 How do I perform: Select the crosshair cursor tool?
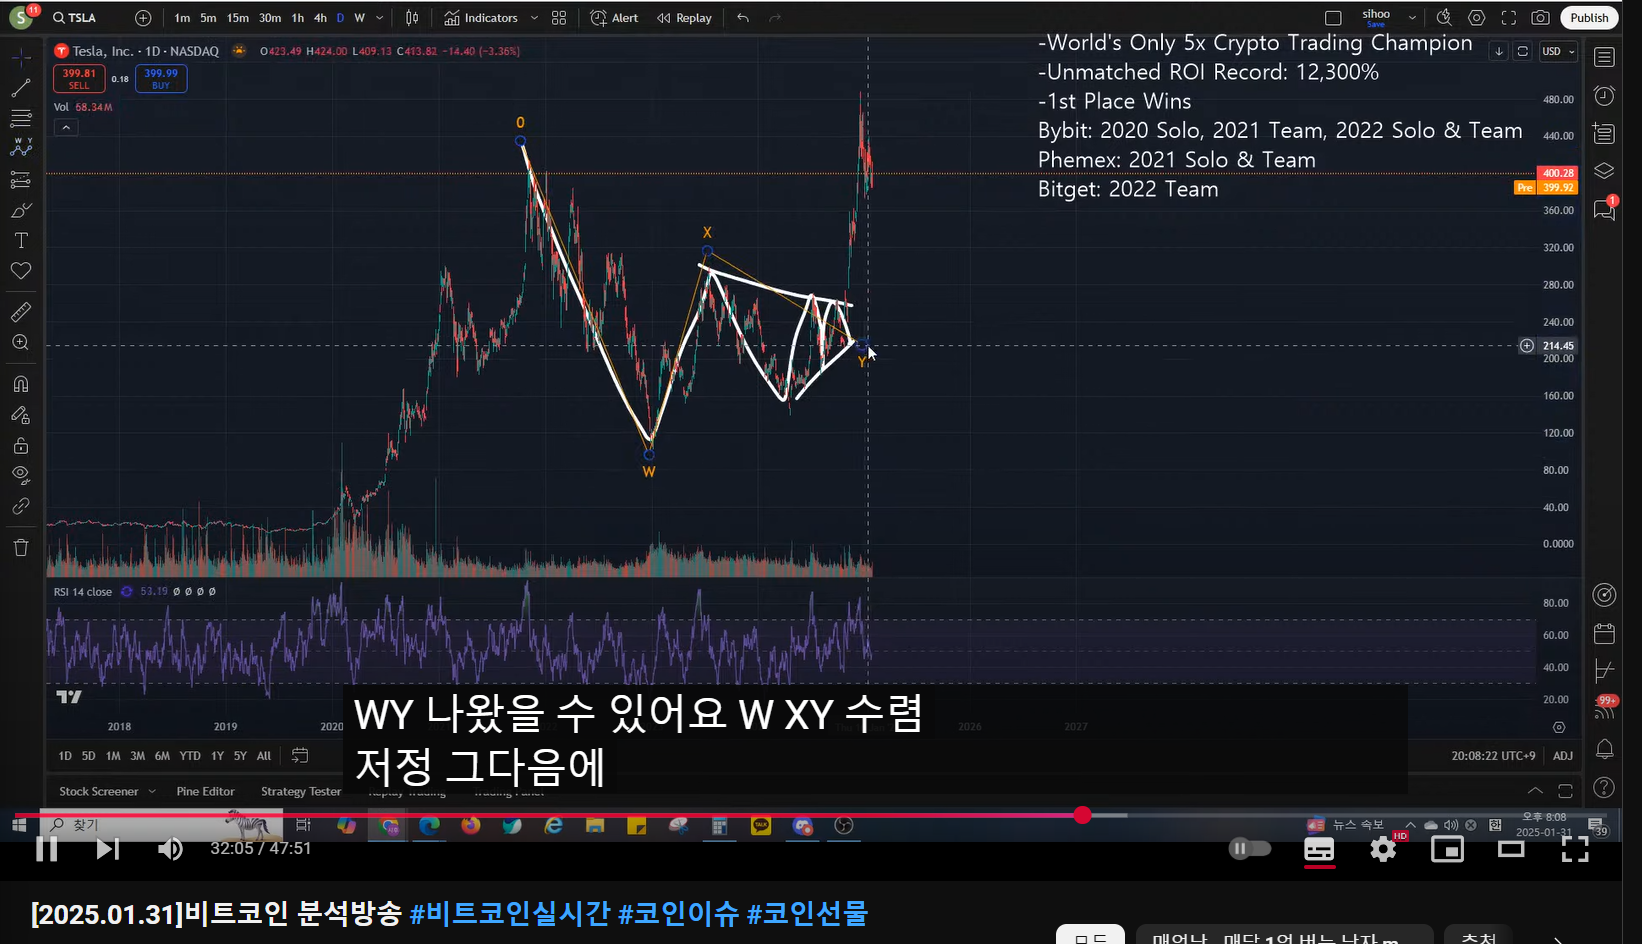tap(20, 58)
